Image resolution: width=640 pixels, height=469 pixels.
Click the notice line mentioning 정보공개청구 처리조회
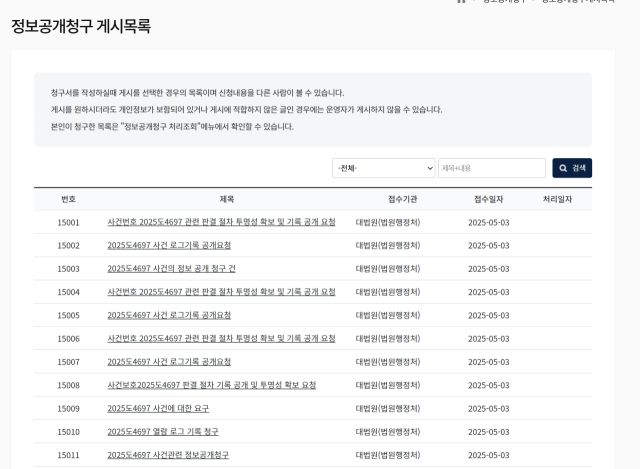pos(172,127)
